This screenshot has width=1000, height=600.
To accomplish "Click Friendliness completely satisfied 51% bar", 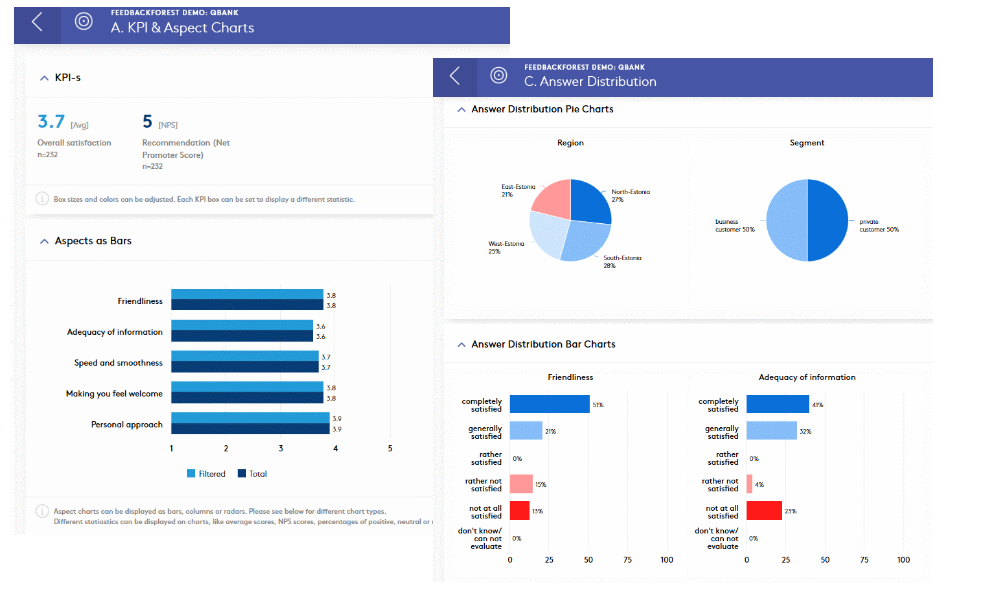I will [549, 404].
